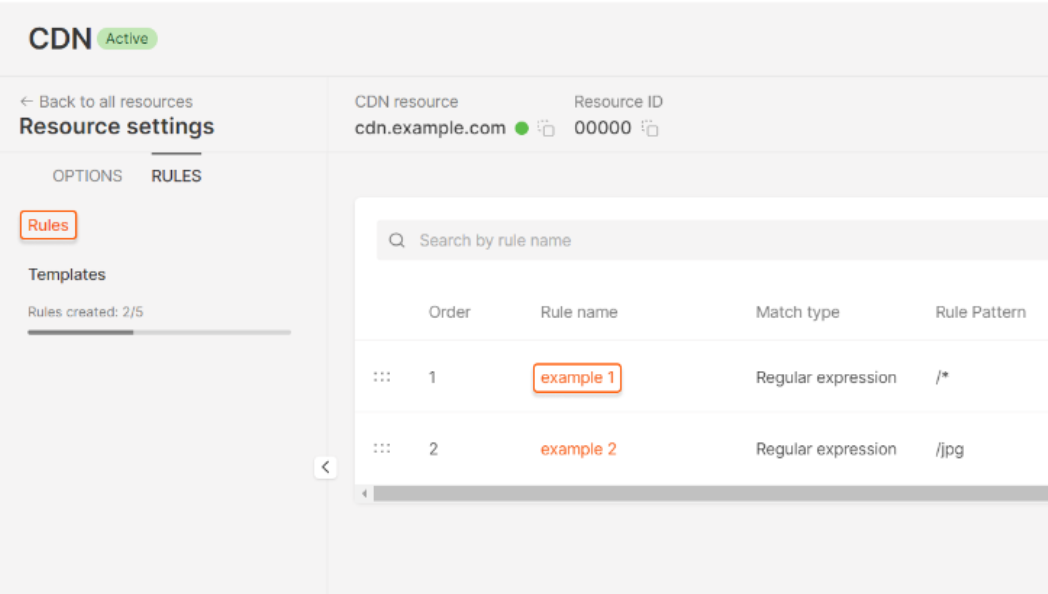The width and height of the screenshot is (1048, 594).
Task: Click the Rules created progress bar
Action: 159,332
